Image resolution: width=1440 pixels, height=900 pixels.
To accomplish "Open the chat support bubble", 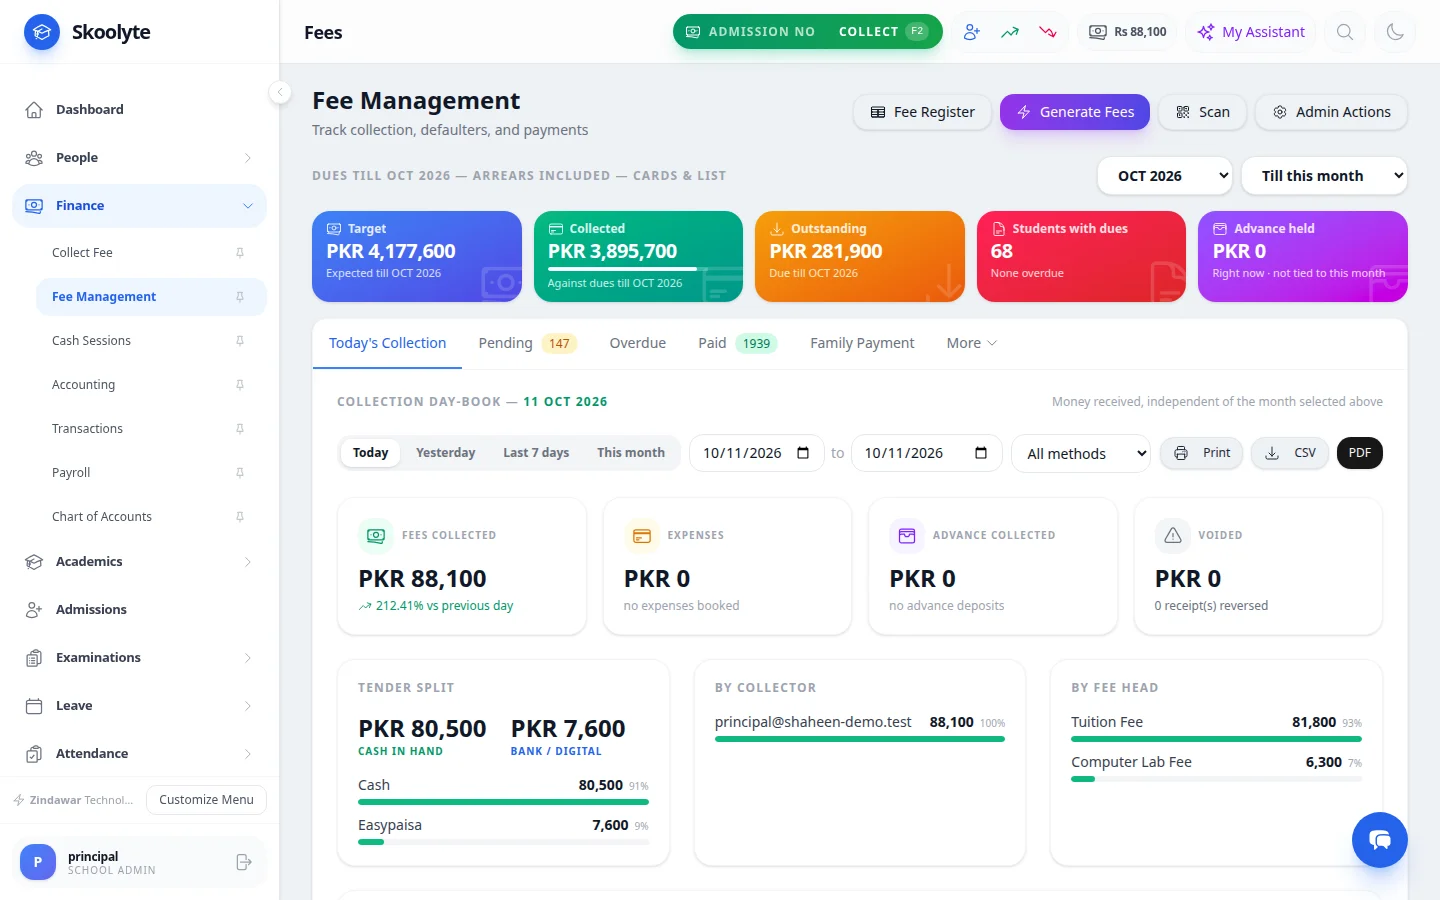I will (x=1380, y=840).
